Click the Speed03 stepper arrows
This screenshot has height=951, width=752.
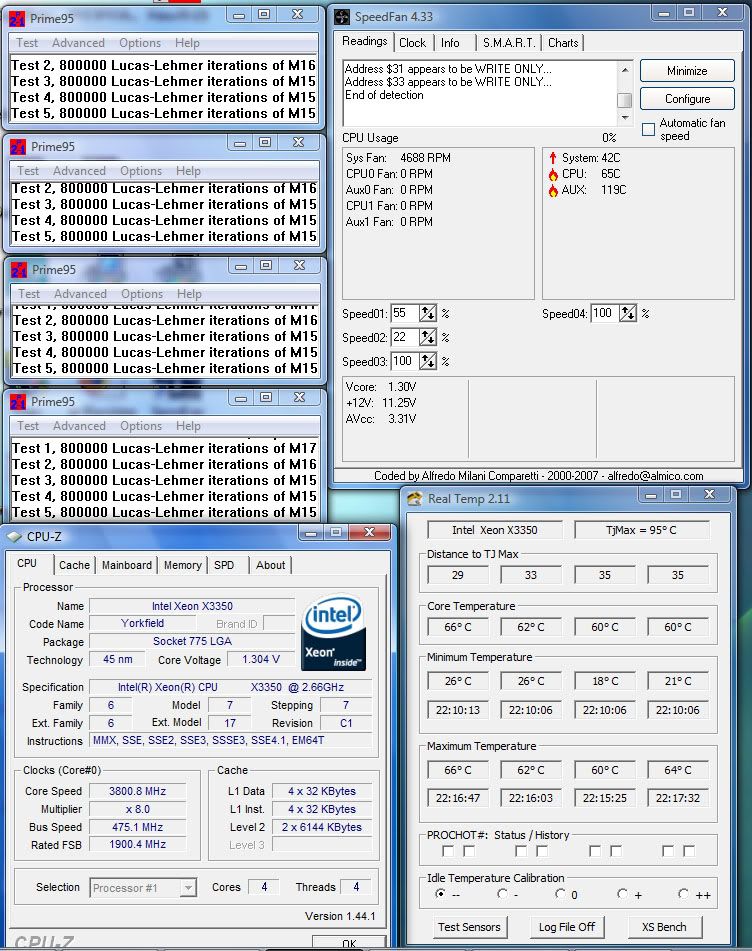(428, 361)
